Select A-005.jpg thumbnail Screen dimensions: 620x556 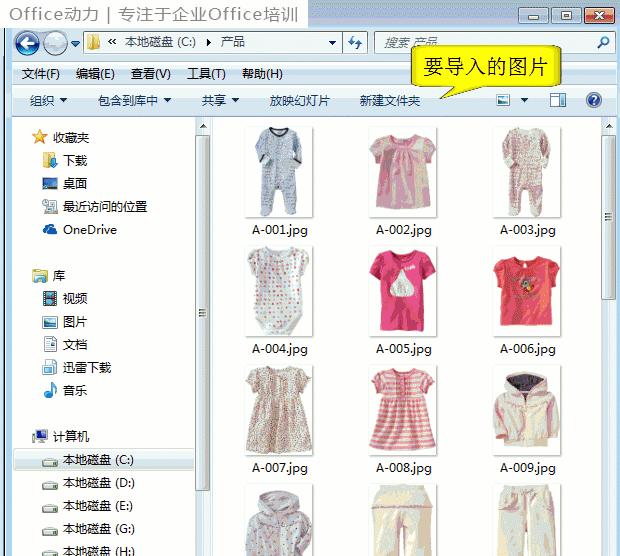[x=403, y=291]
